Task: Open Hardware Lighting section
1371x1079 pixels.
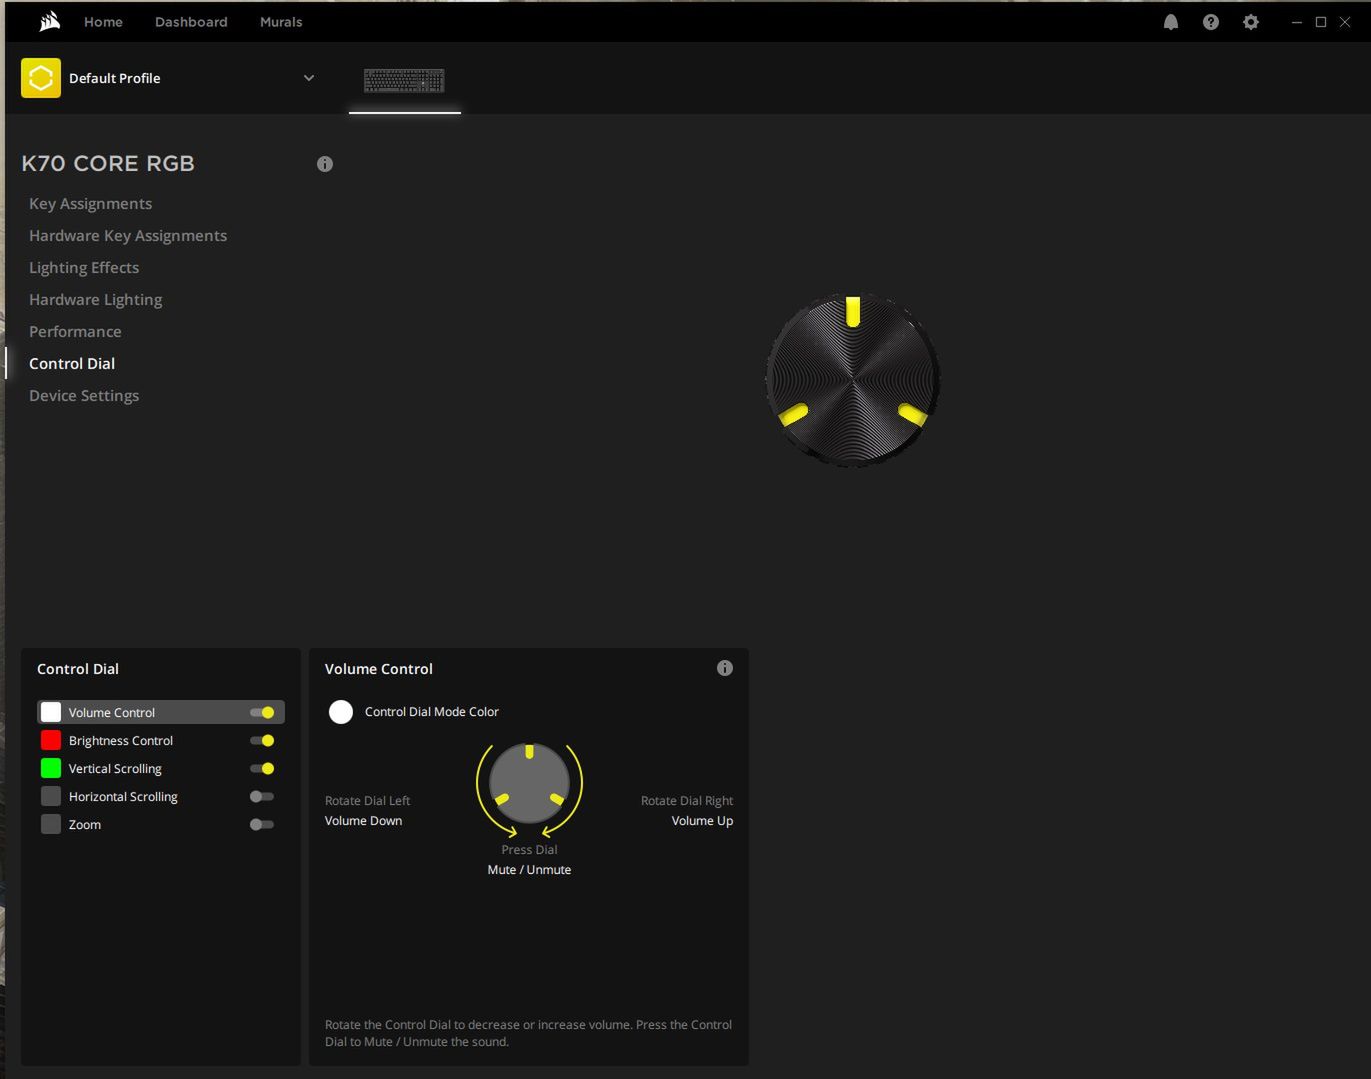Action: click(95, 299)
